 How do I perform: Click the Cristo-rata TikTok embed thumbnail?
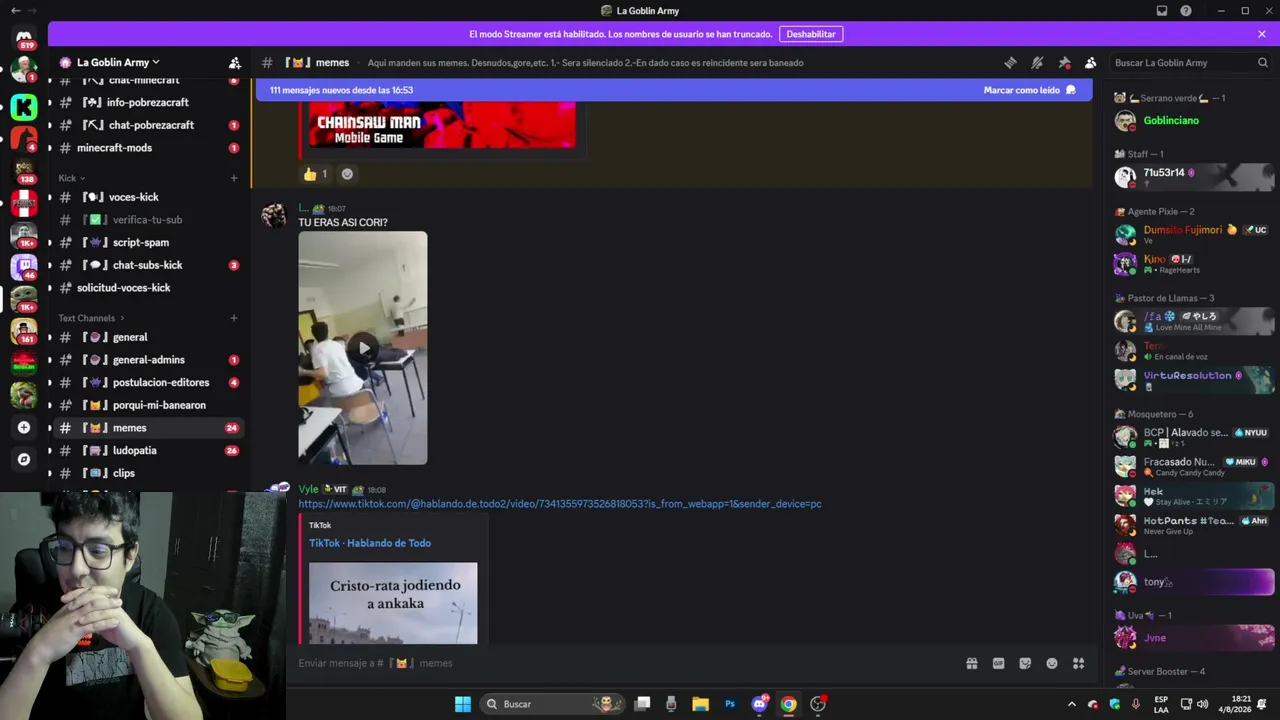(x=393, y=603)
